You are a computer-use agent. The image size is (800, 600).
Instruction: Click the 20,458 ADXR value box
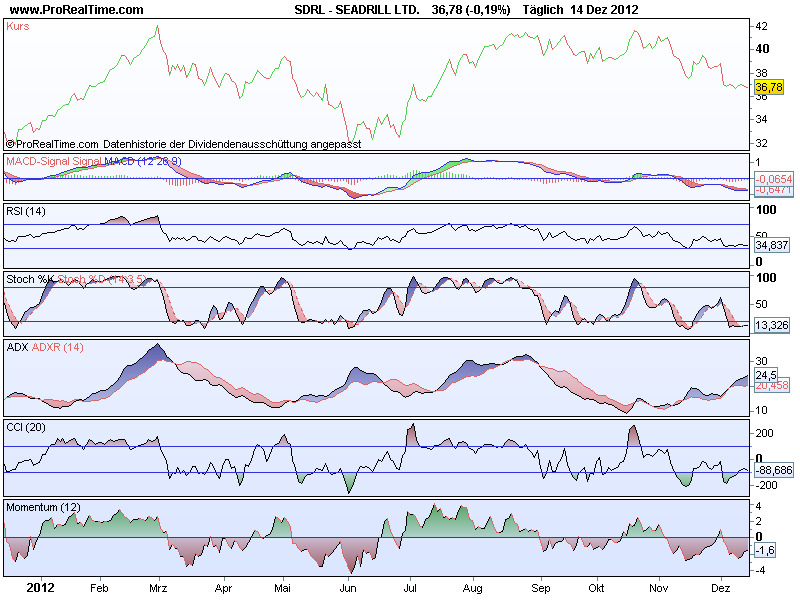tap(772, 386)
